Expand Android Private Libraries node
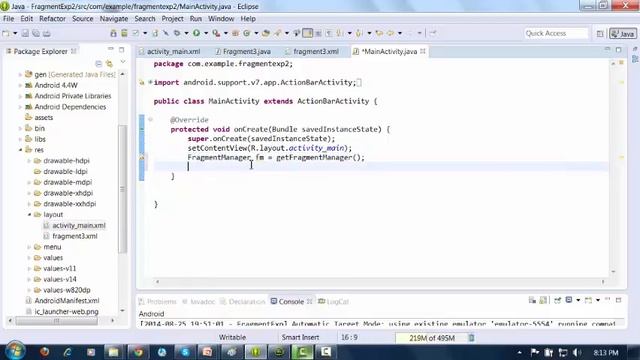 20,96
